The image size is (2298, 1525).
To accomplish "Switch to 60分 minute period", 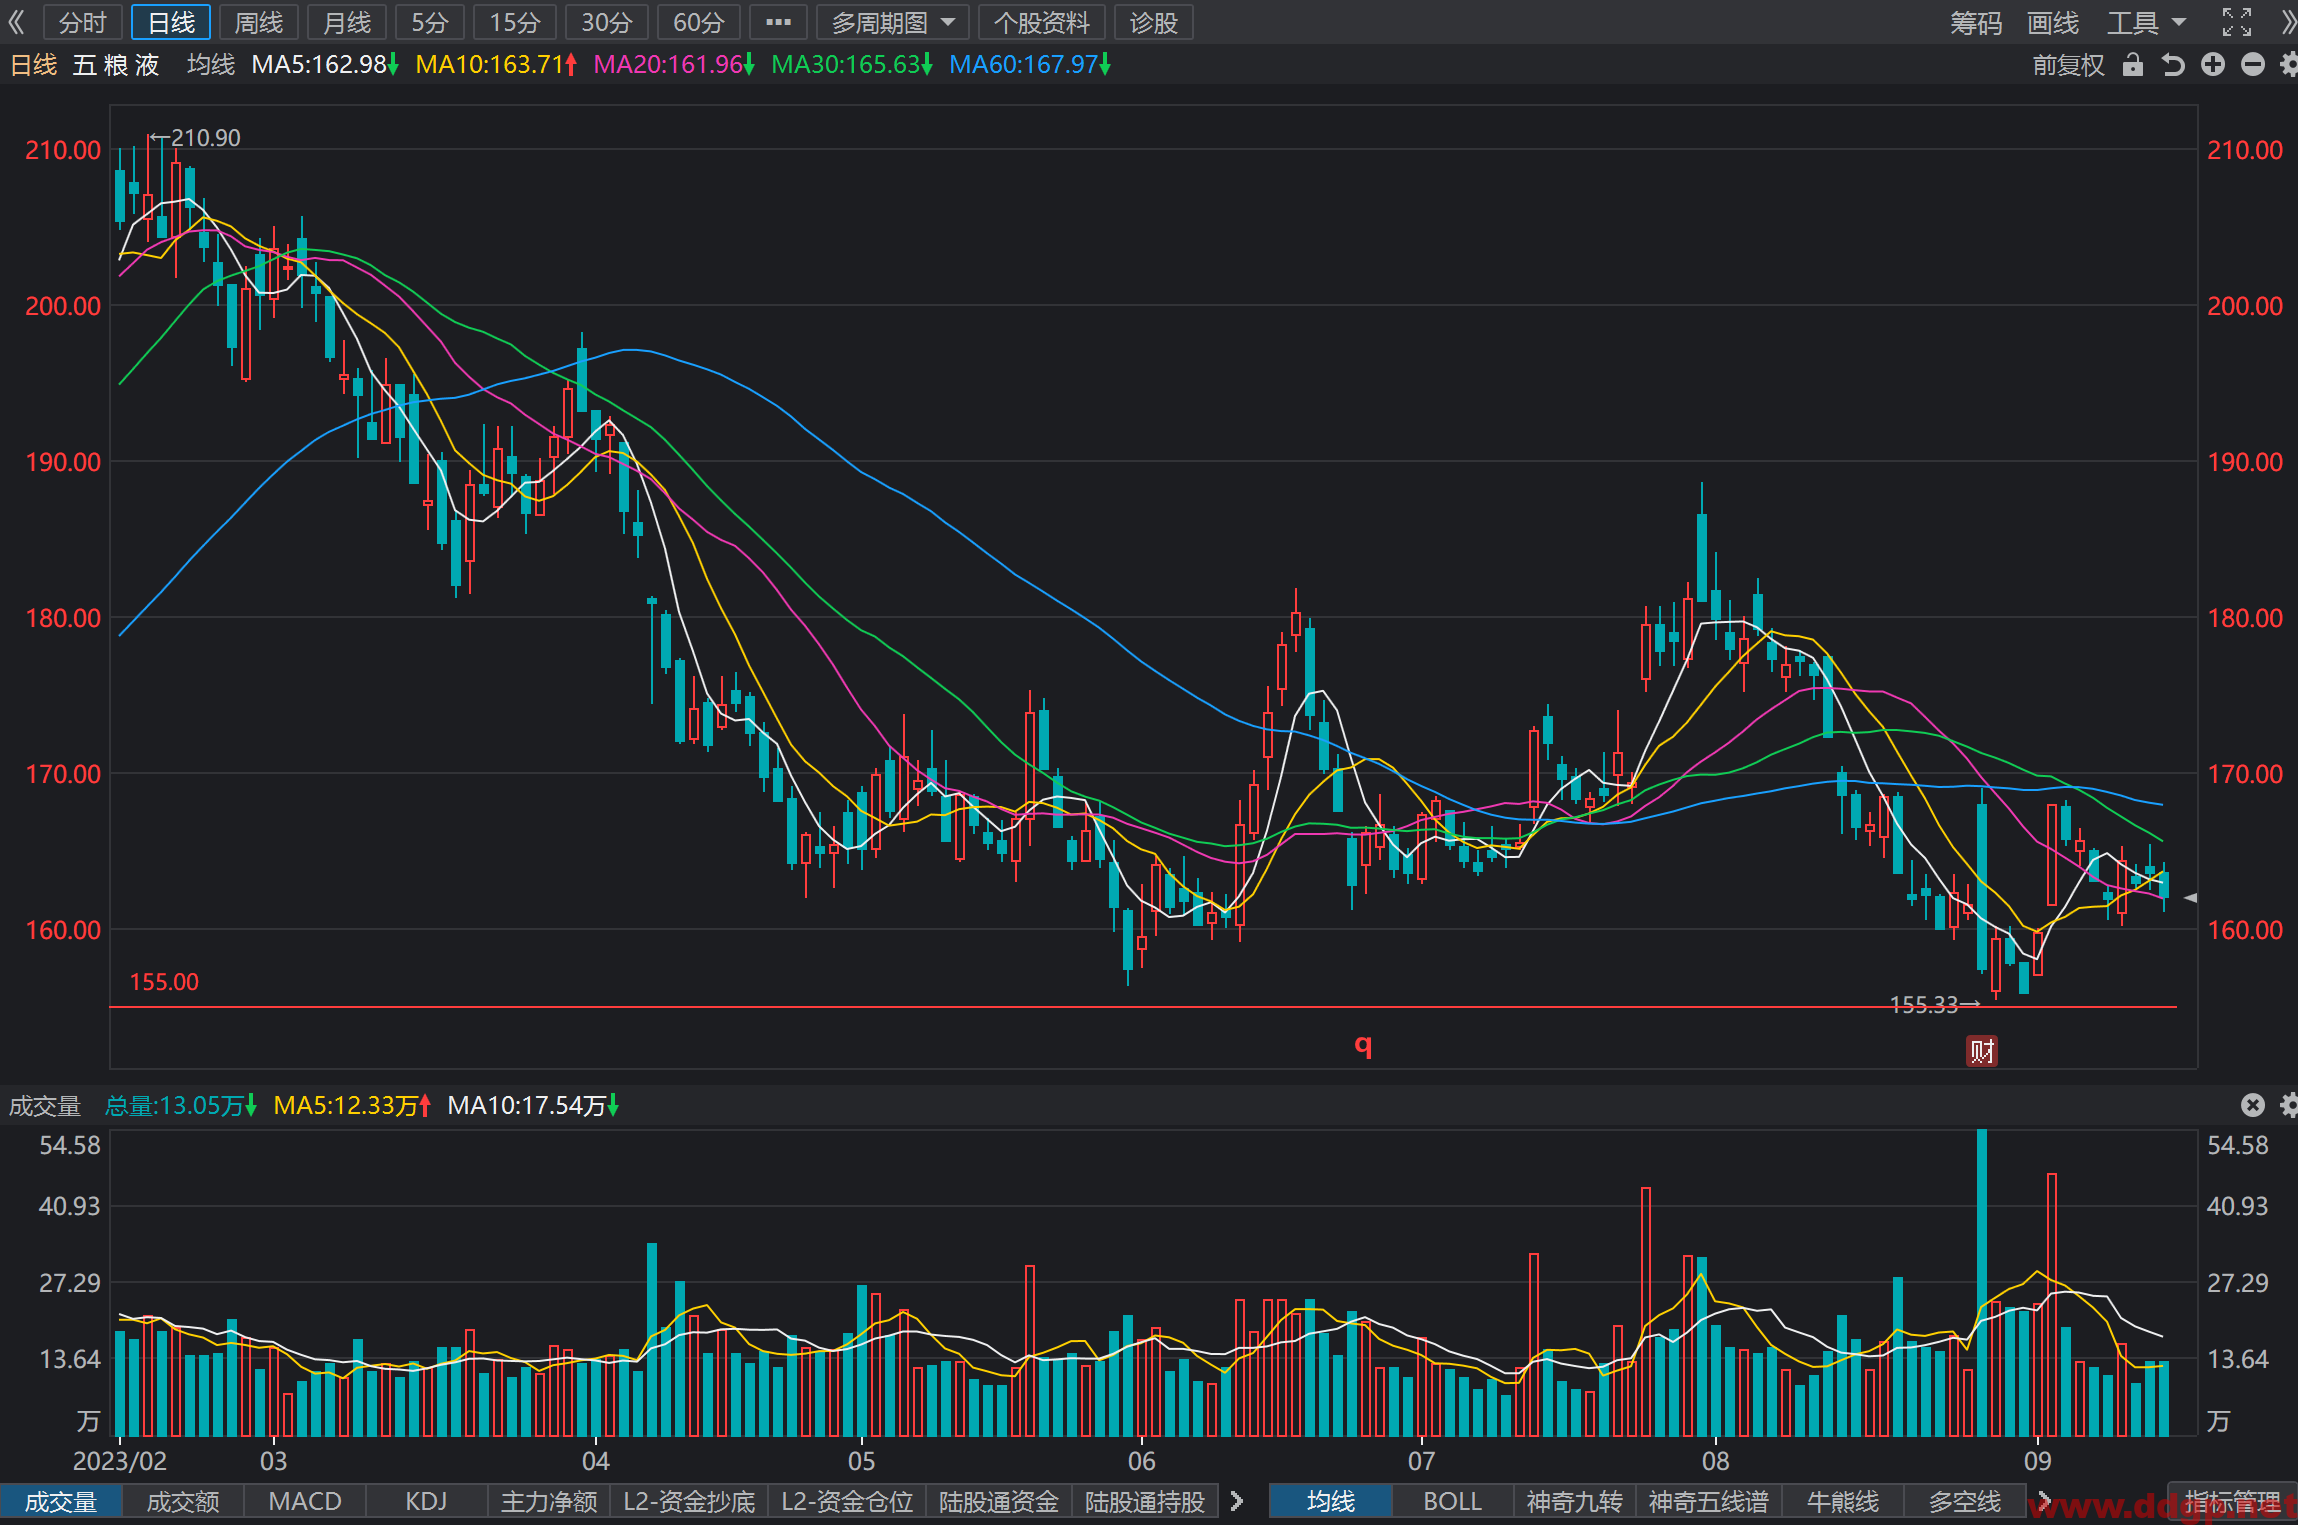I will pyautogui.click(x=698, y=22).
